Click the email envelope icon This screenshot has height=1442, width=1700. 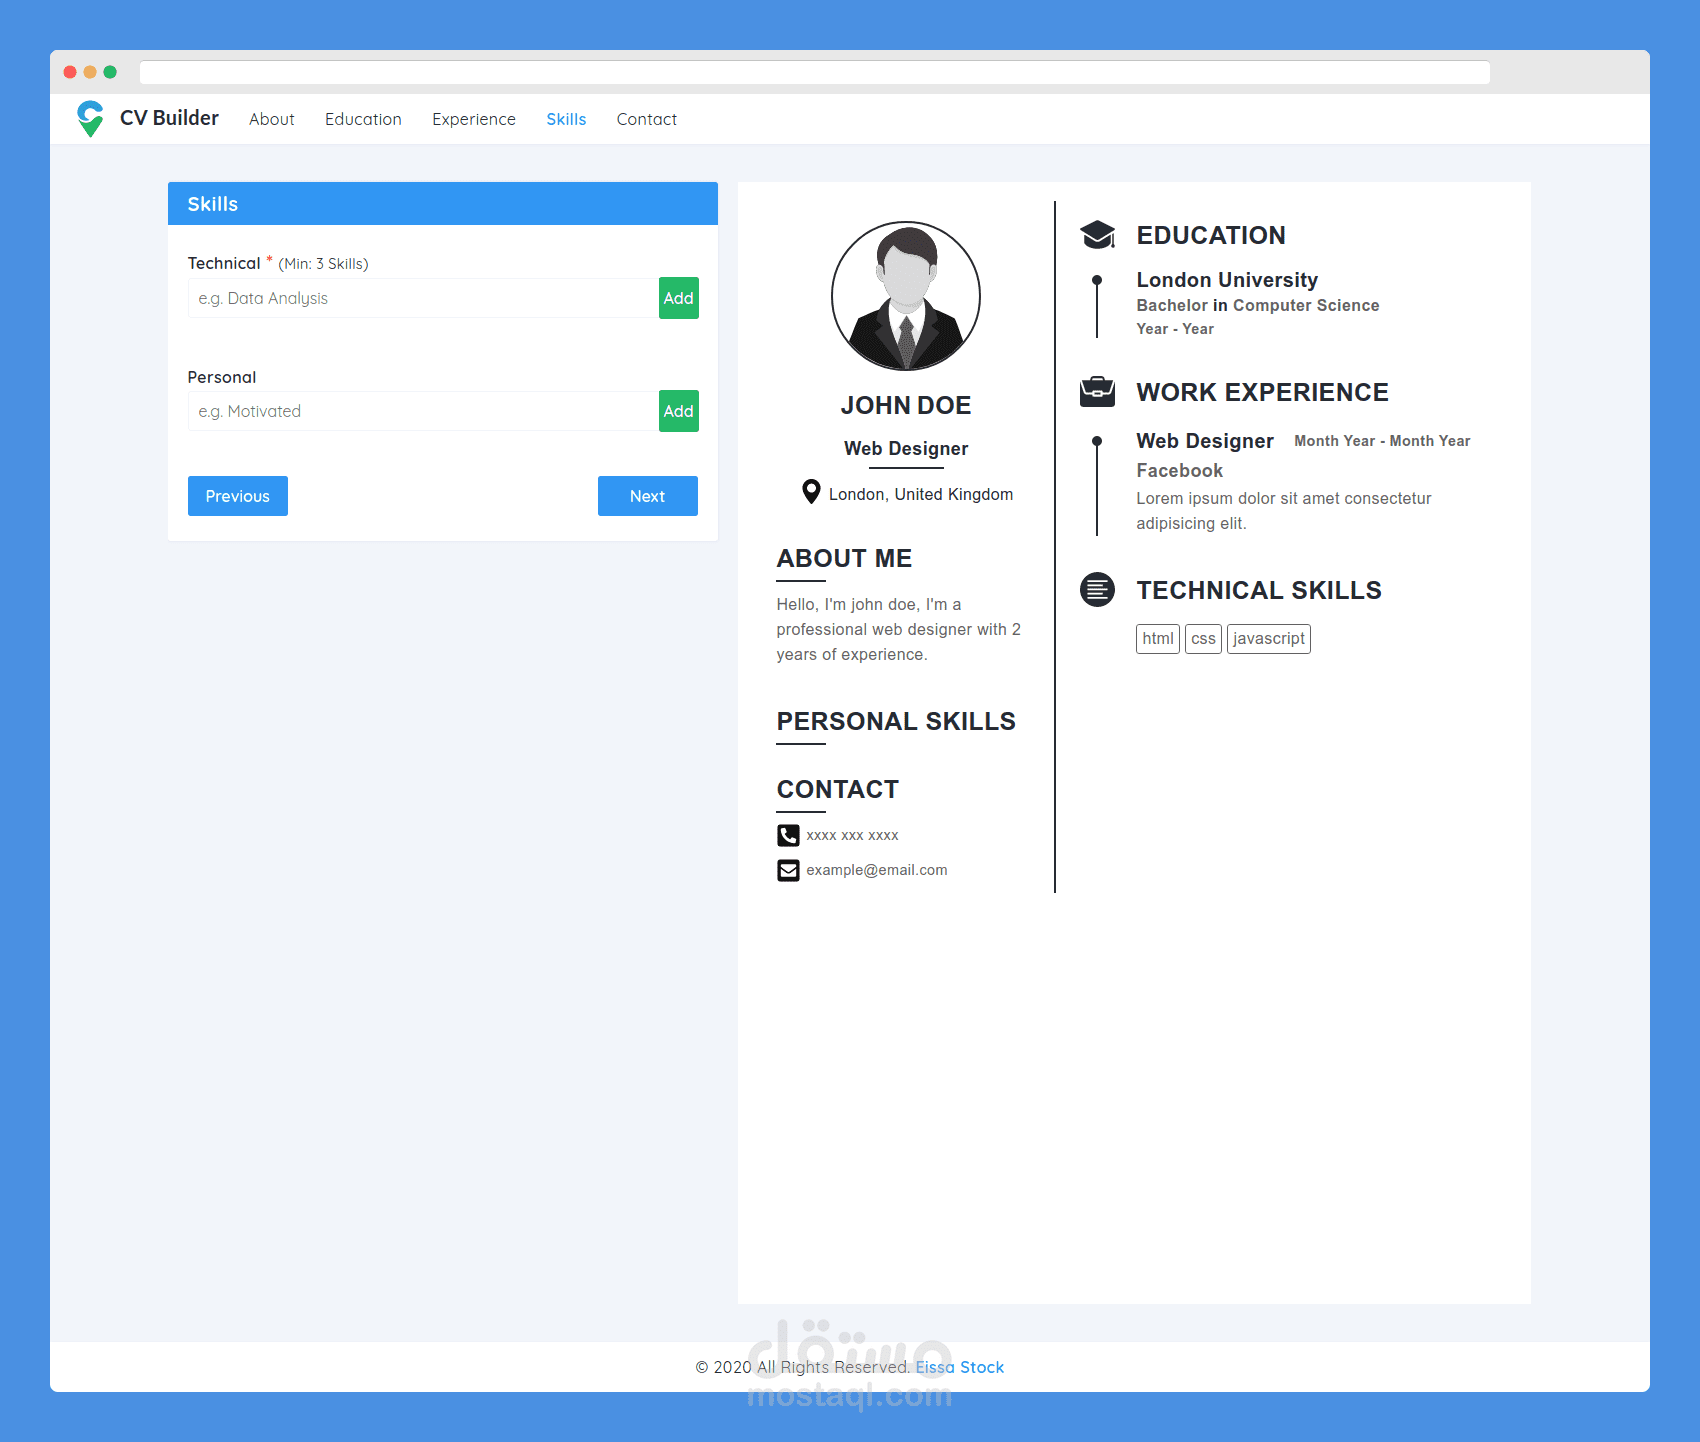tap(788, 870)
